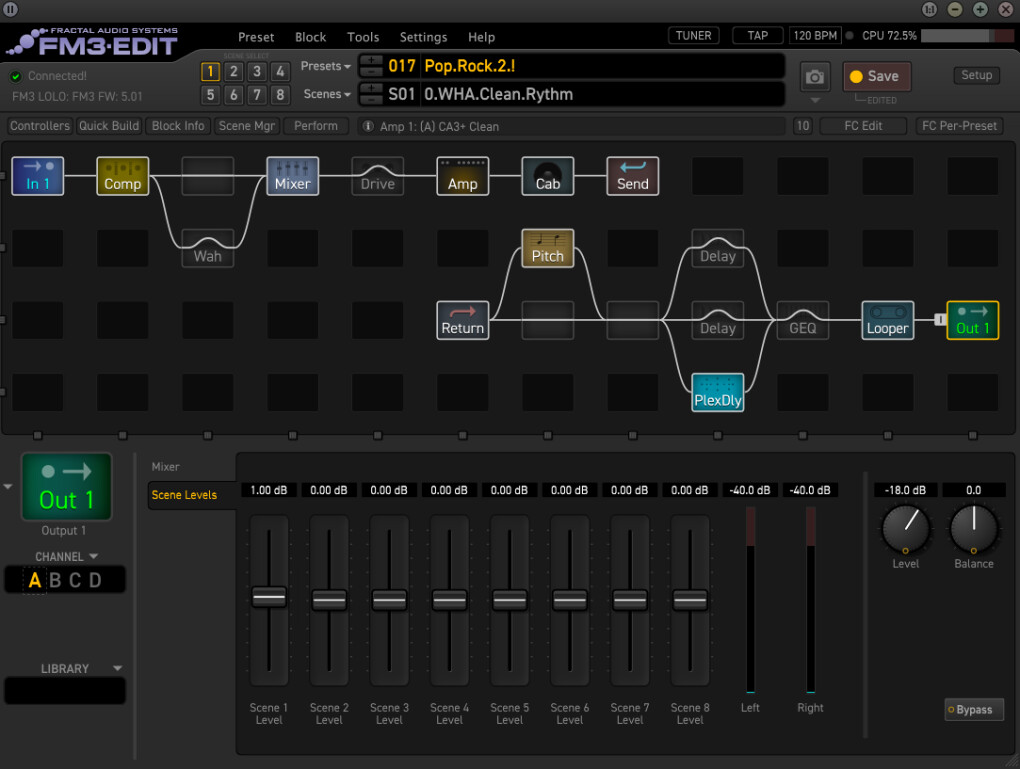1020x769 pixels.
Task: Open the Scenes dropdown
Action: pyautogui.click(x=327, y=94)
